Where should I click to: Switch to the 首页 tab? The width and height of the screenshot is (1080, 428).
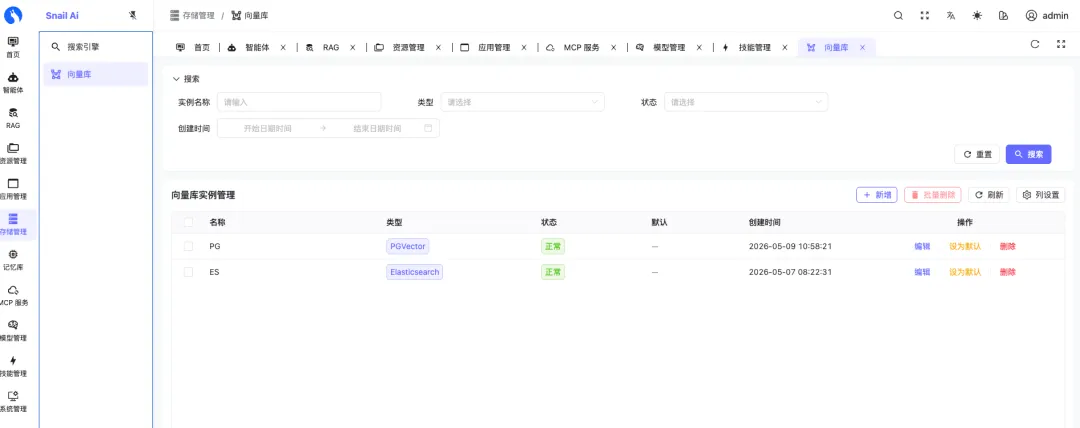[193, 48]
